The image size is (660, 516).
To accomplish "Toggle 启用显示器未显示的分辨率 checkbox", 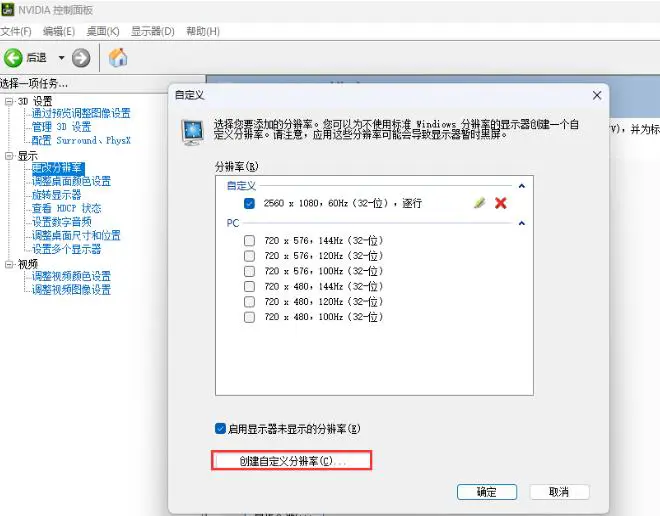I will pyautogui.click(x=220, y=428).
